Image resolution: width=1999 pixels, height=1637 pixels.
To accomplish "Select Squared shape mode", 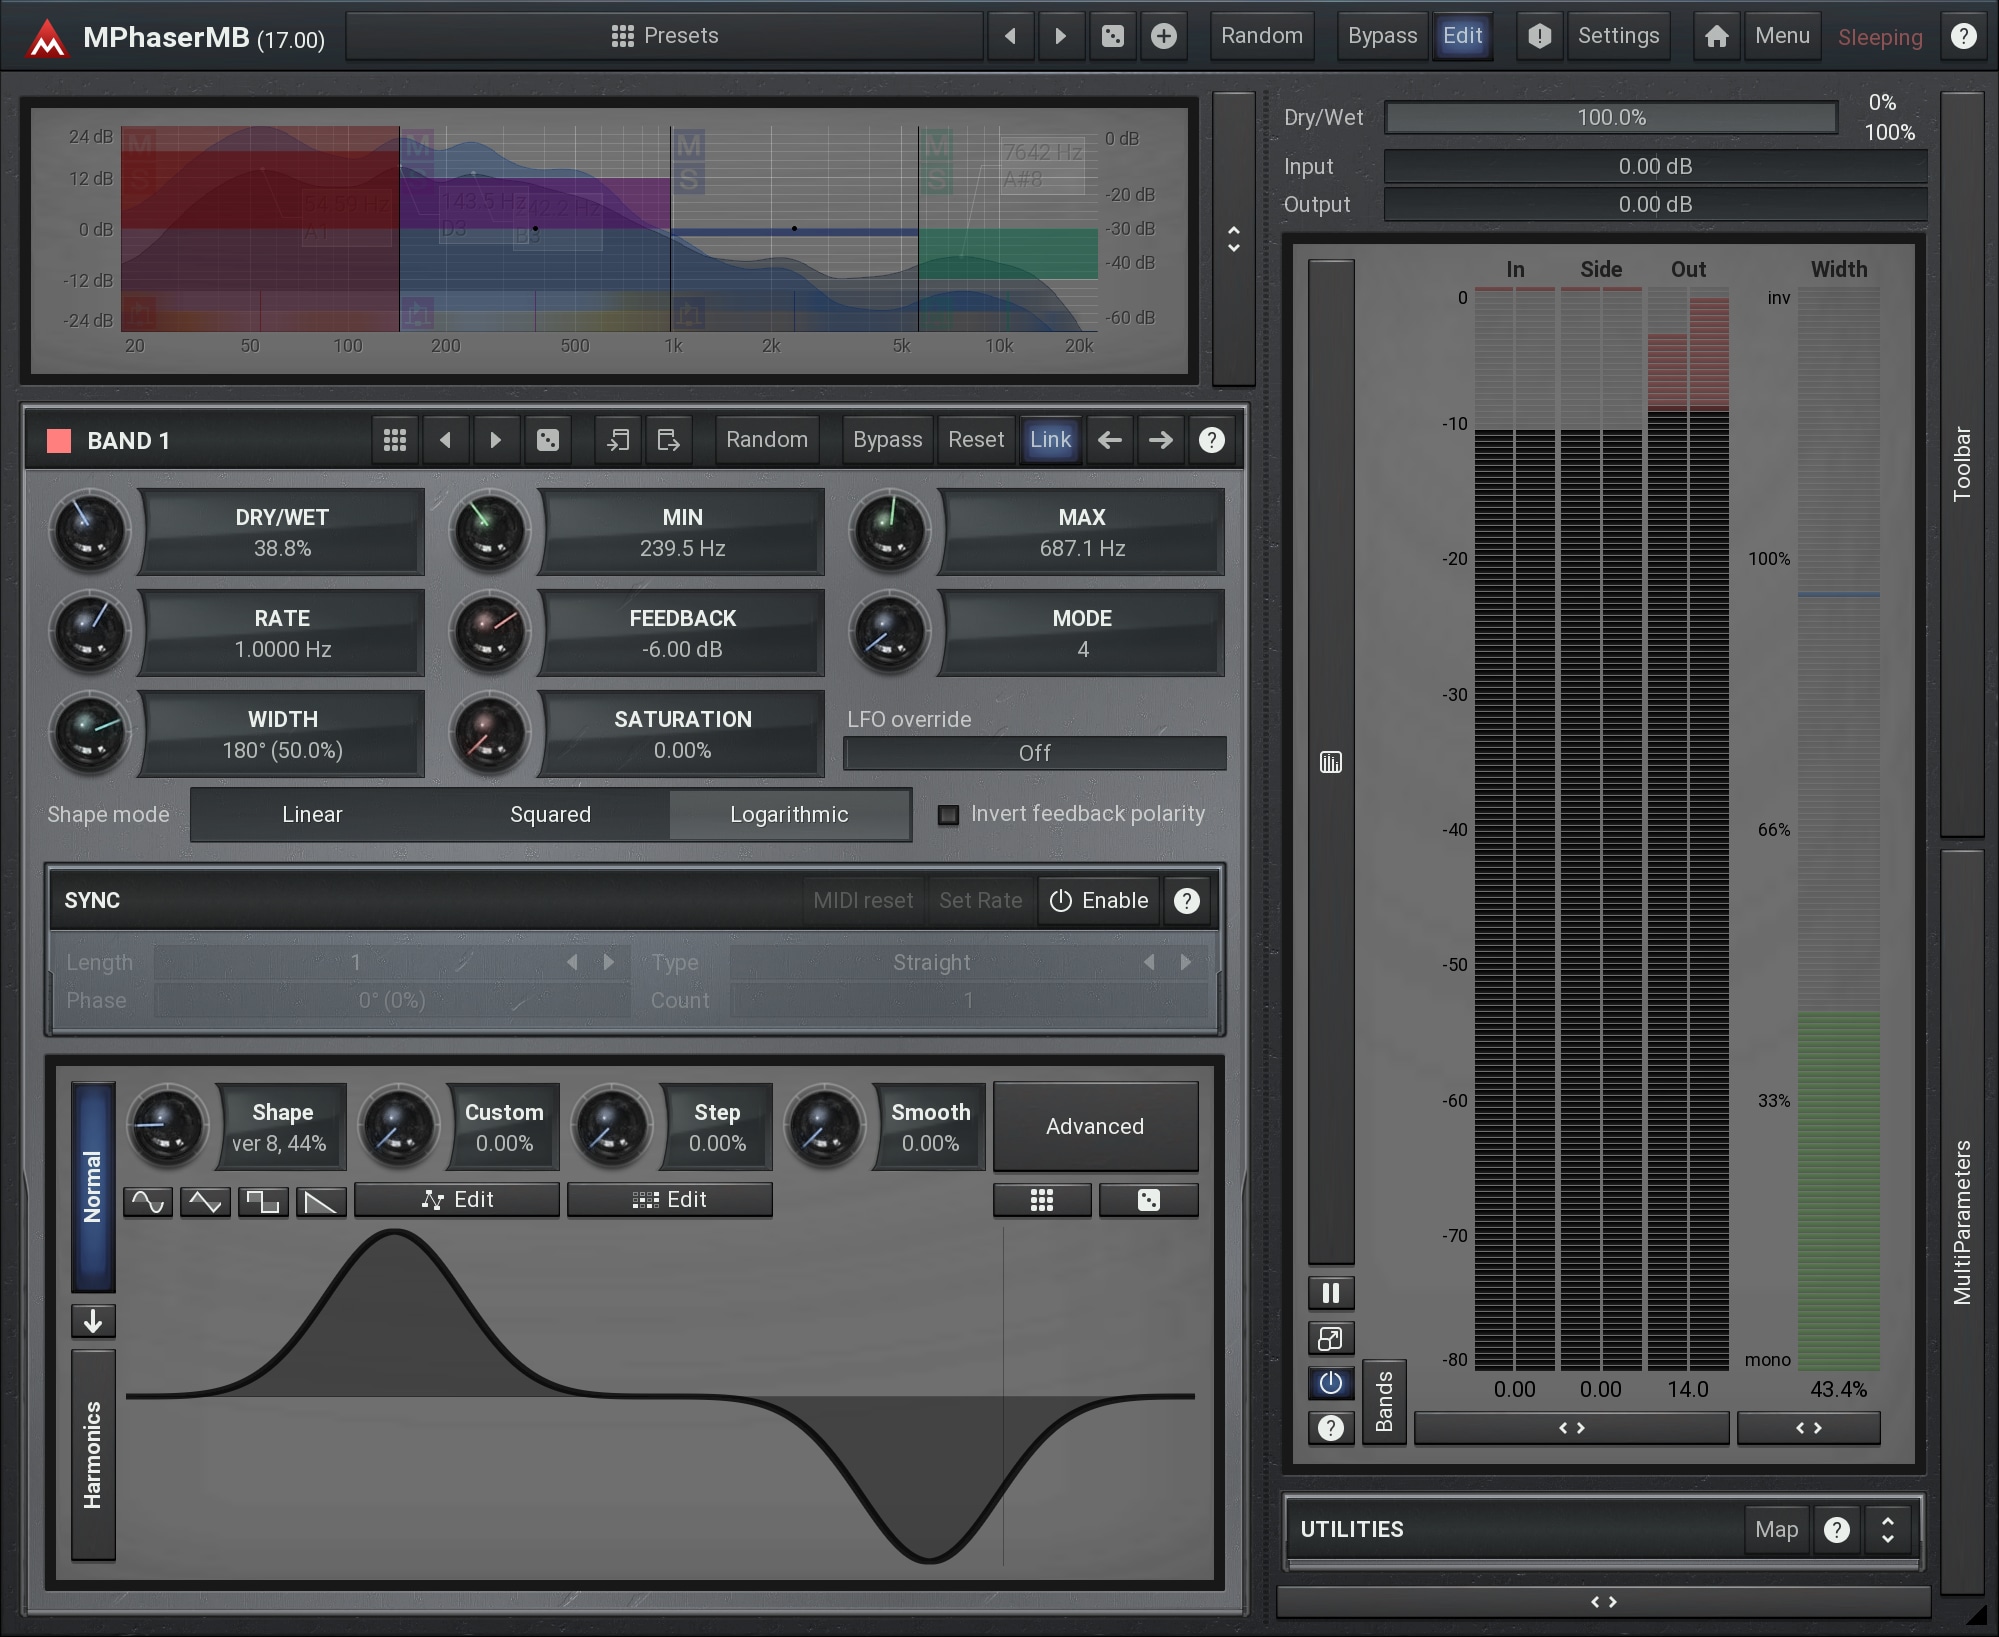I will pos(550,815).
